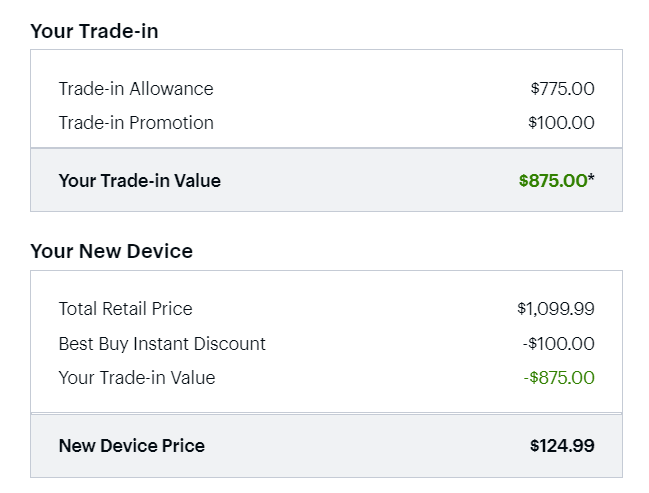Click the "Your Trade-in" section heading

(94, 31)
